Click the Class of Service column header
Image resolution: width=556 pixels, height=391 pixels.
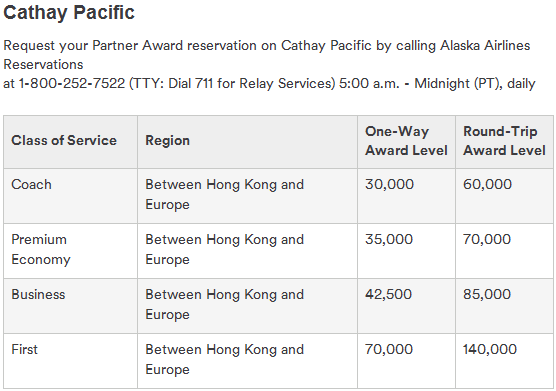64,140
